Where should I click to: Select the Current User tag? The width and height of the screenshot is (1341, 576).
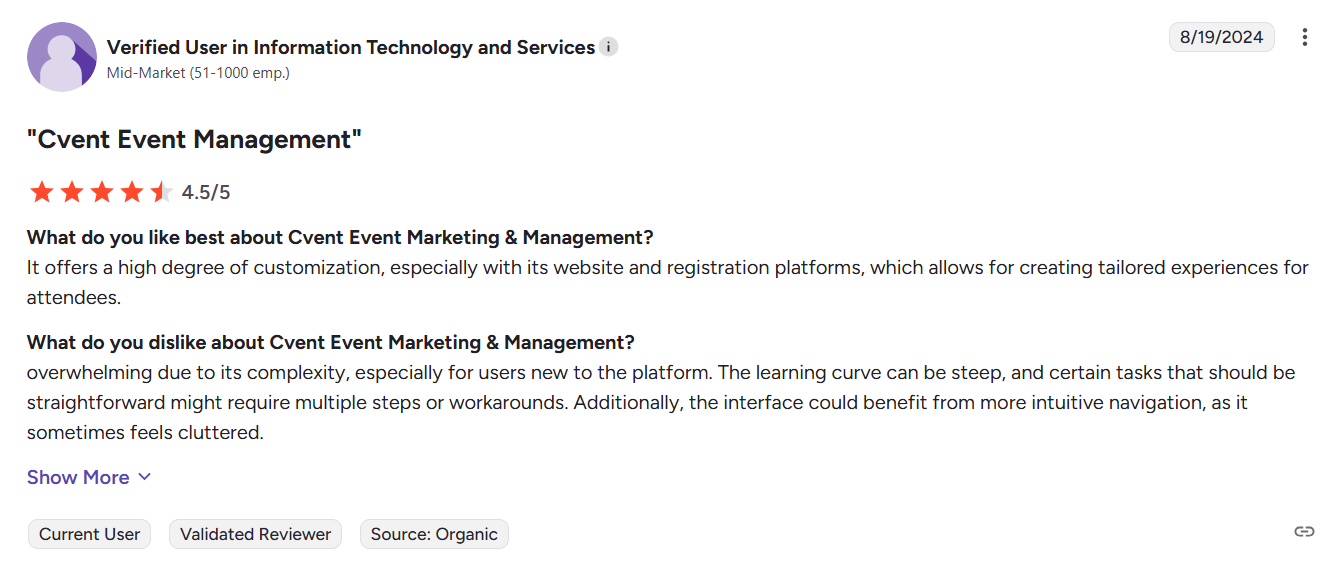(89, 534)
